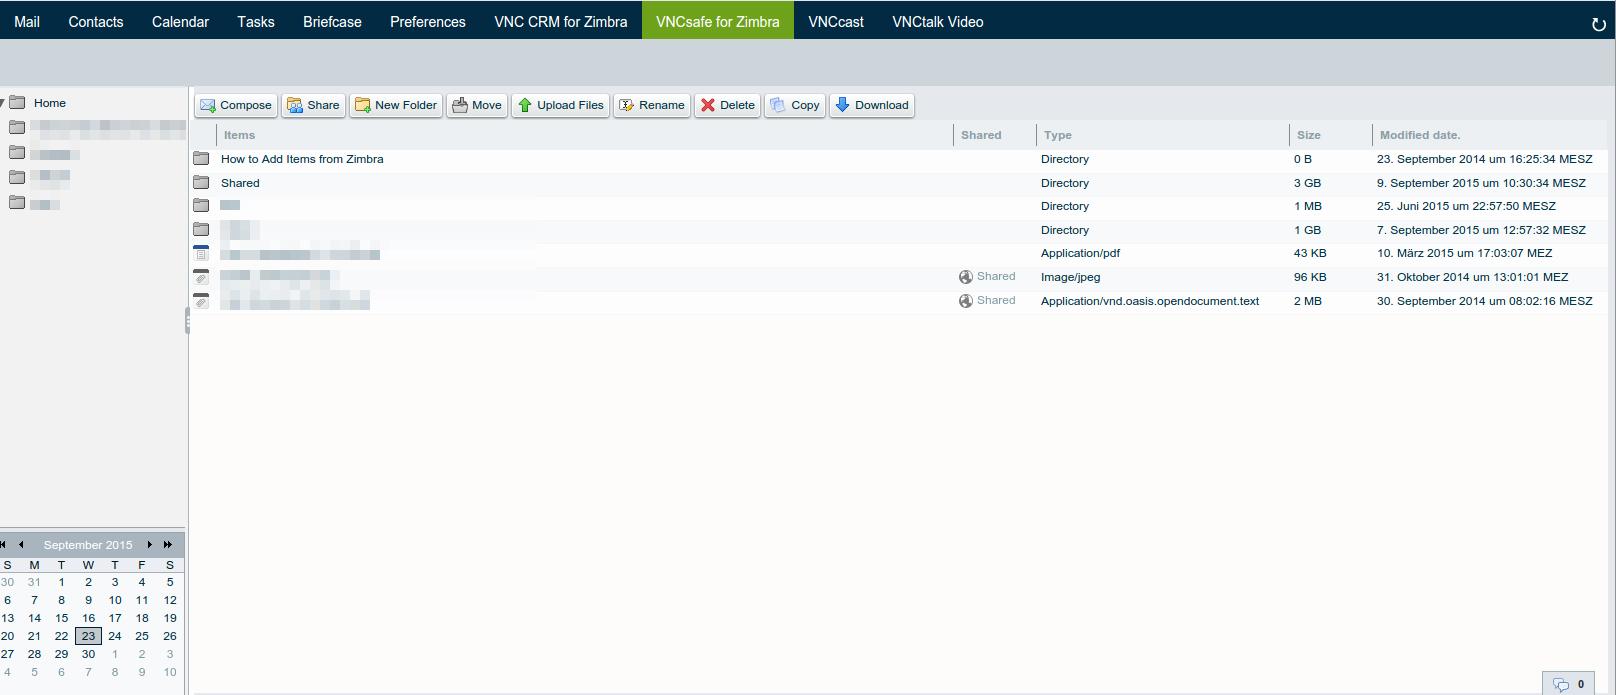Select the Home folder in the tree
The width and height of the screenshot is (1616, 695).
49,103
